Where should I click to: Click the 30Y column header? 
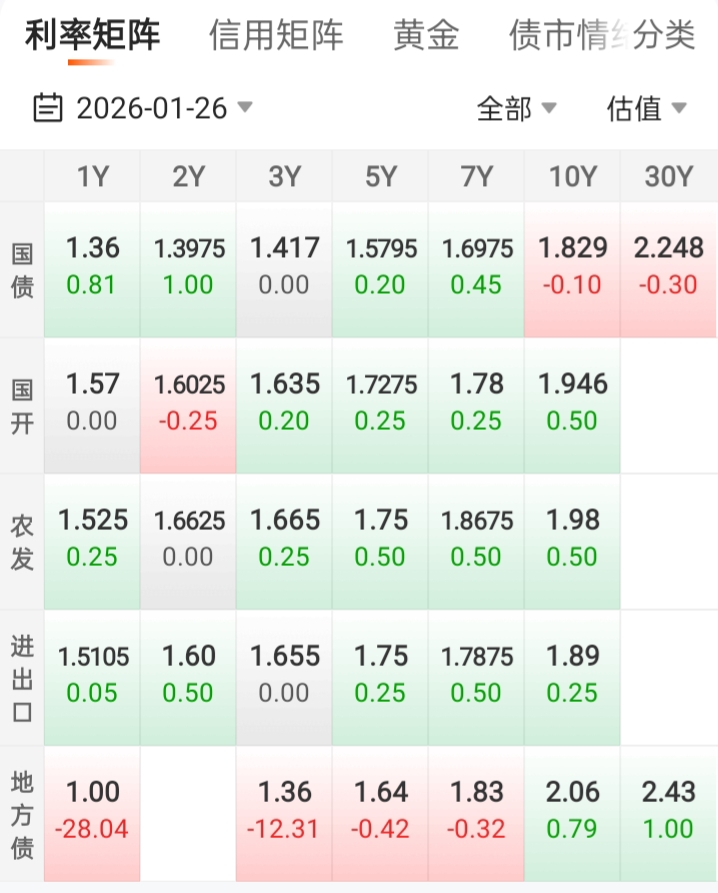668,177
